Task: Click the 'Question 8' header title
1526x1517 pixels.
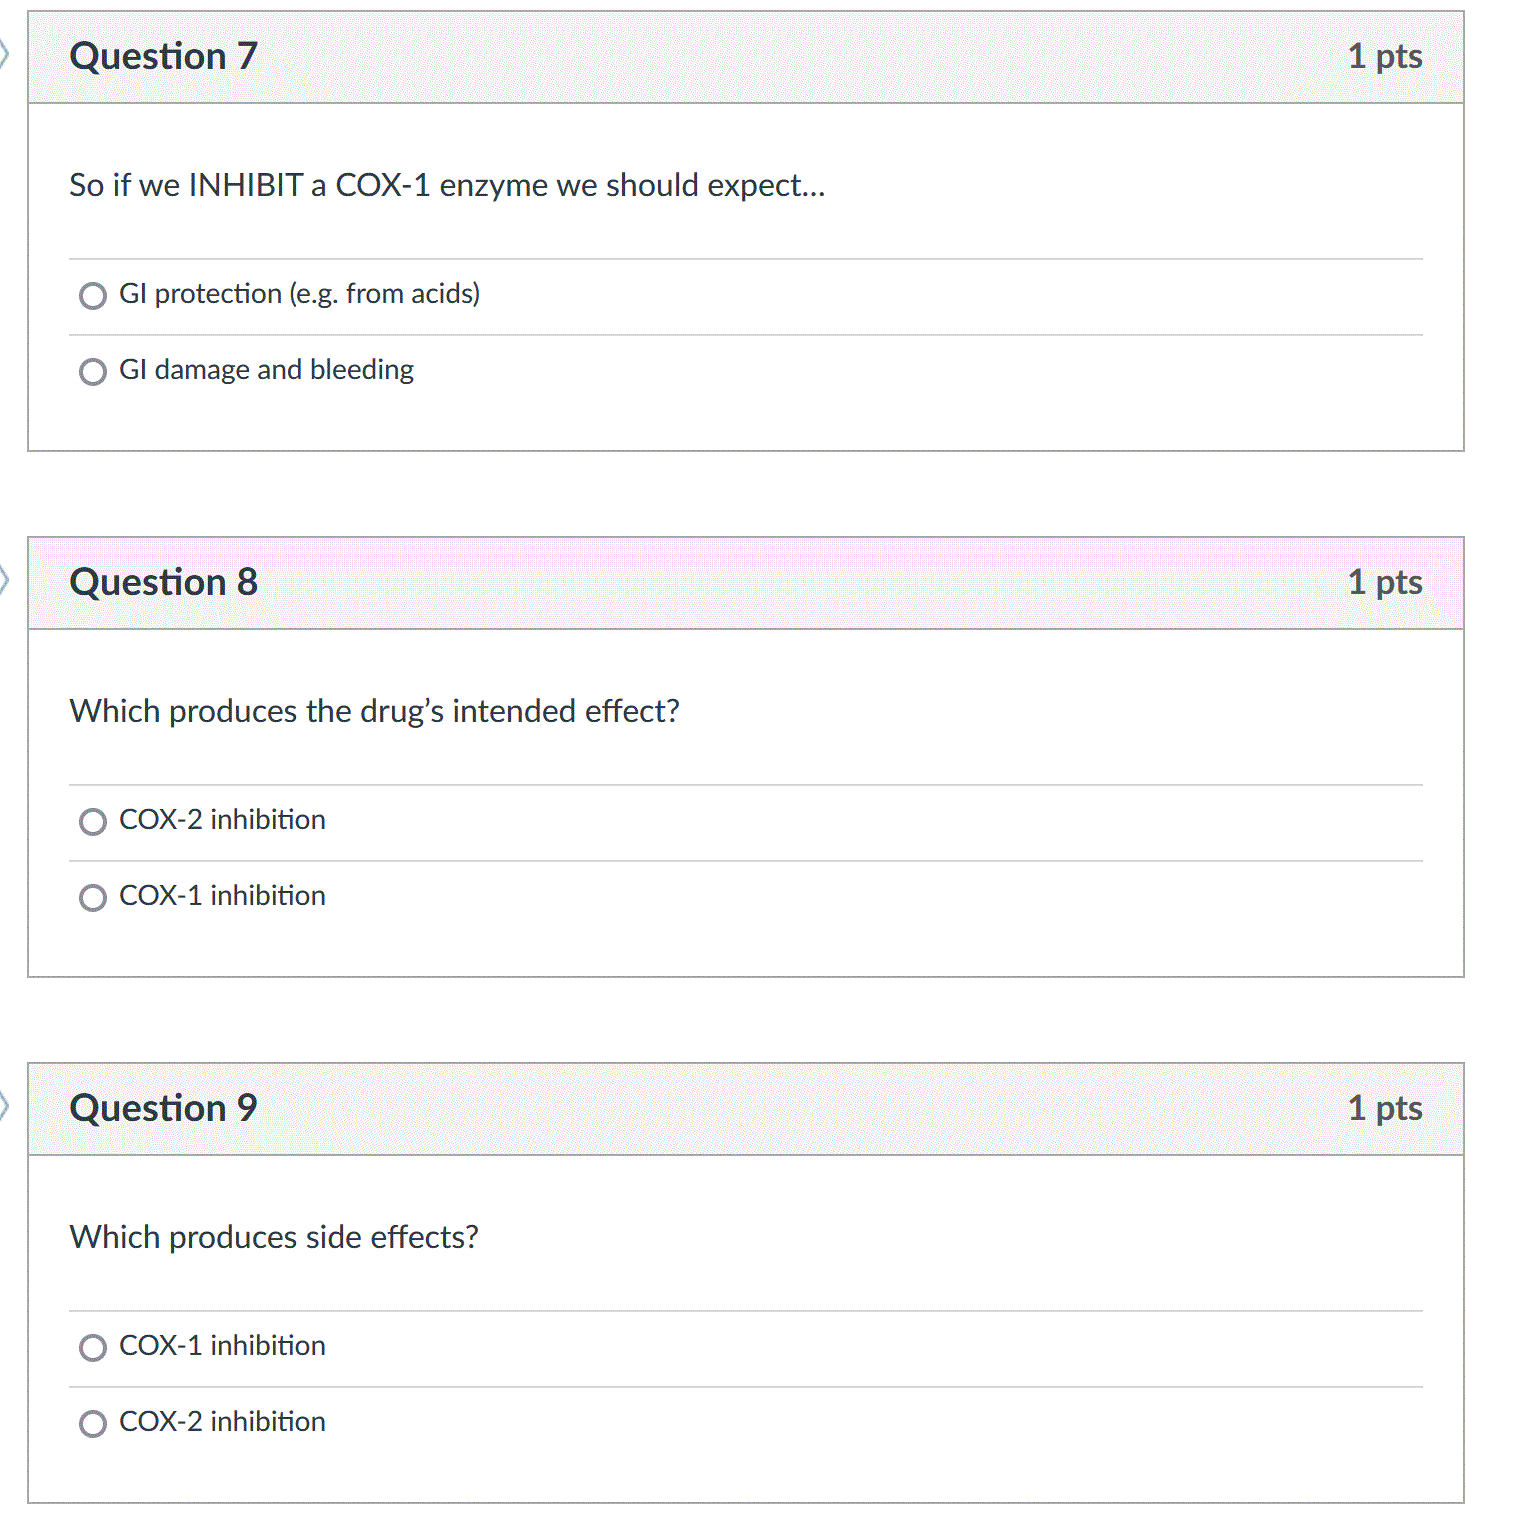Action: (x=164, y=583)
